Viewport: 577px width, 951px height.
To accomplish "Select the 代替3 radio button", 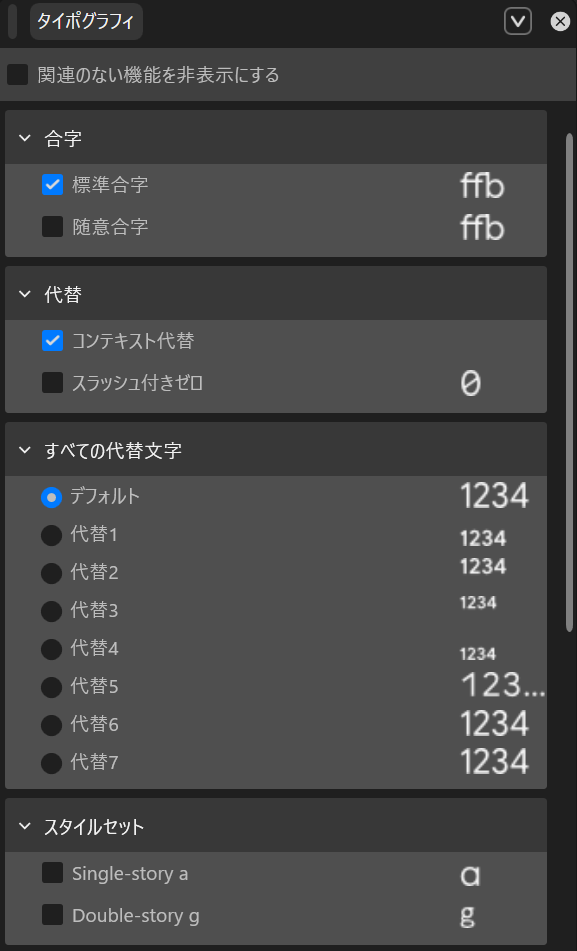I will coord(50,610).
